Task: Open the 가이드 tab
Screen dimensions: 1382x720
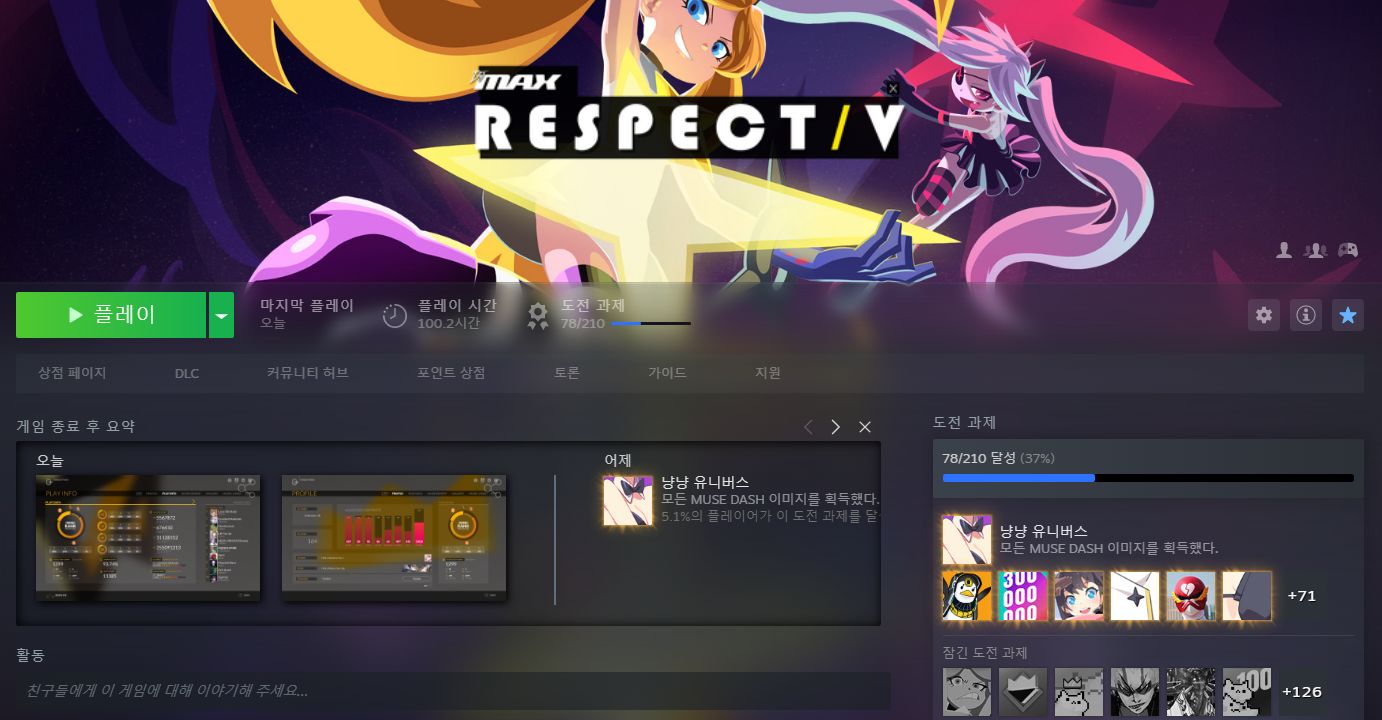Action: click(667, 373)
